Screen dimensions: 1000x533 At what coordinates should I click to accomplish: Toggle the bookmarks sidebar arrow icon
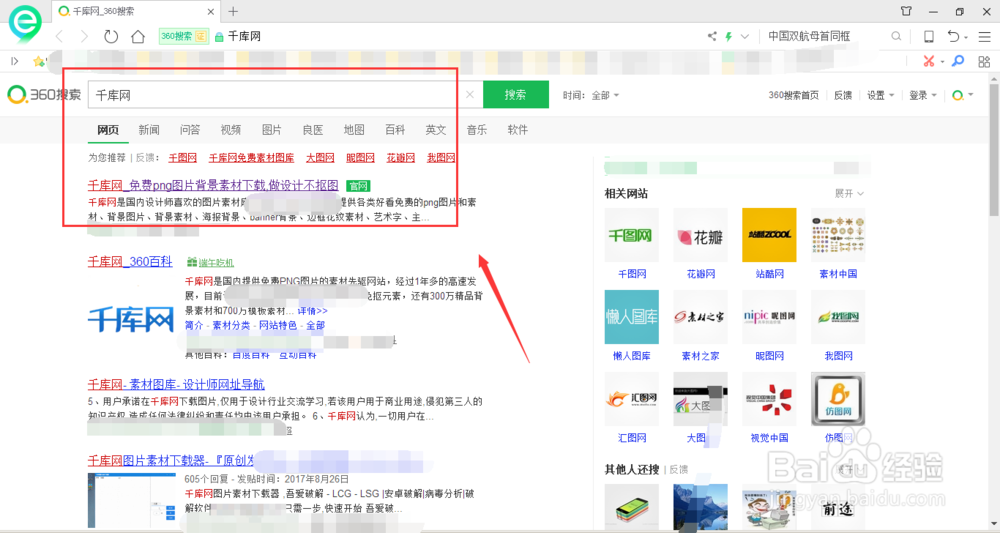(15, 61)
